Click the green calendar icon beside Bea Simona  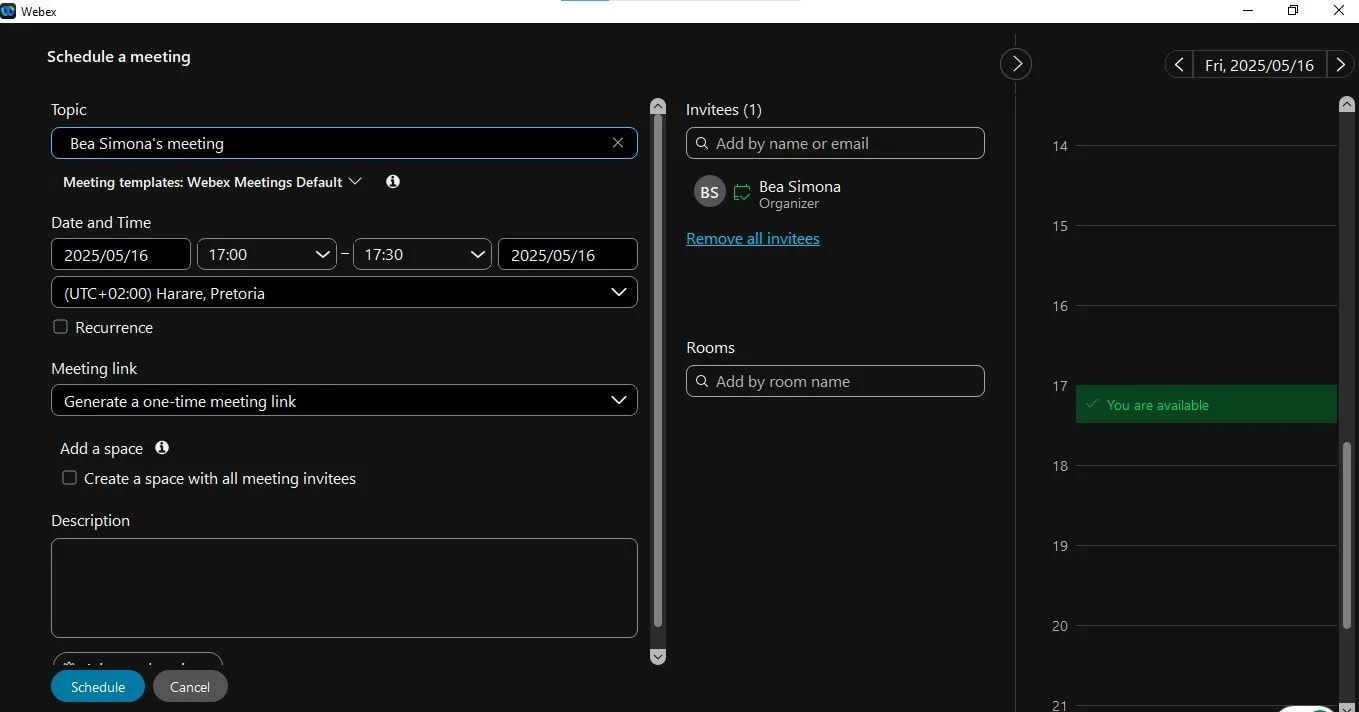(x=741, y=191)
